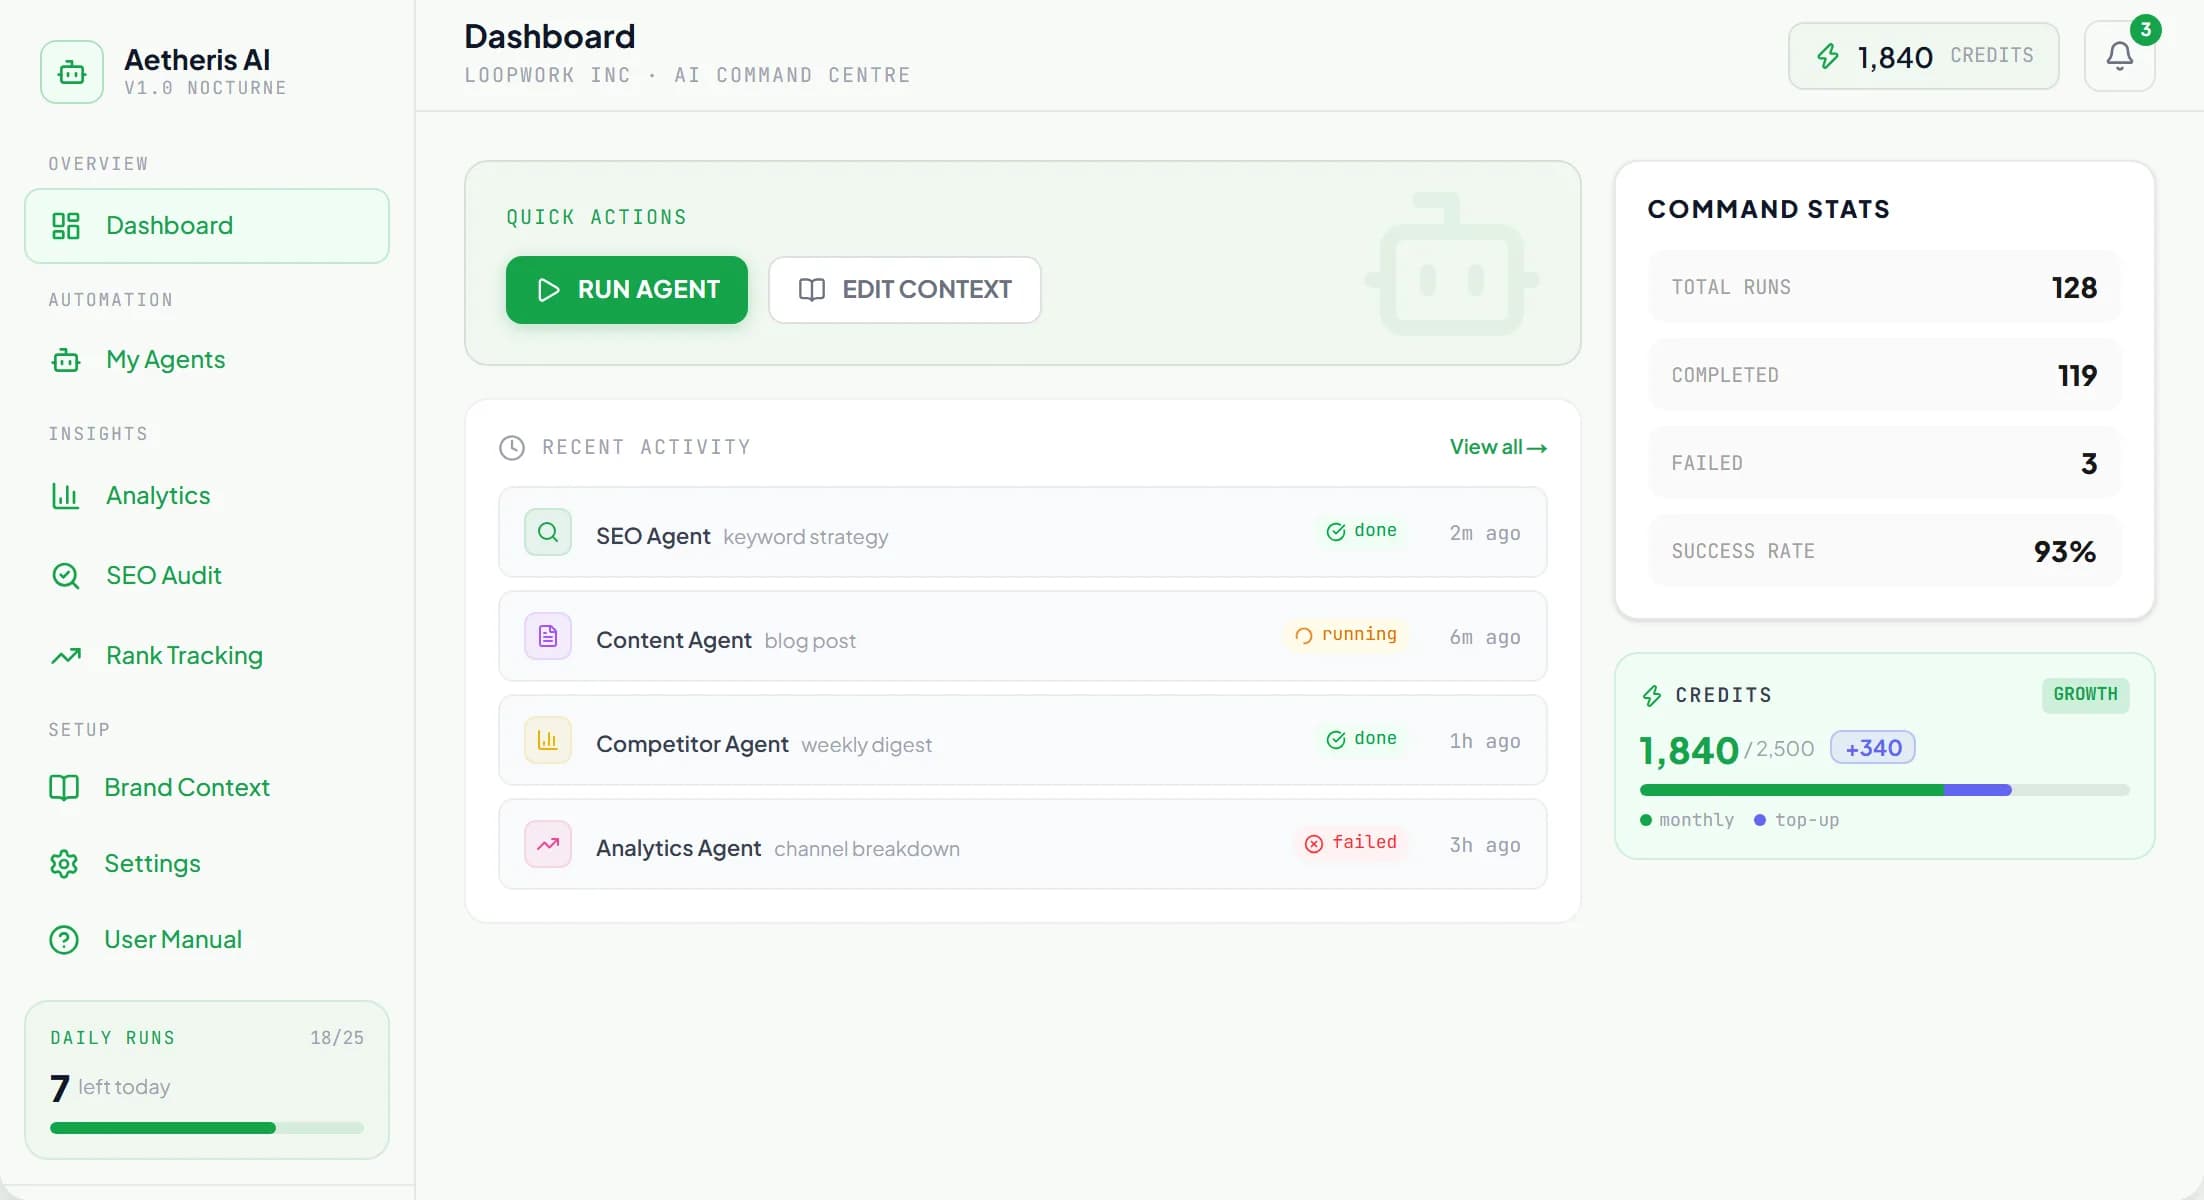
Task: Click the Content Agent document icon
Action: pos(548,636)
